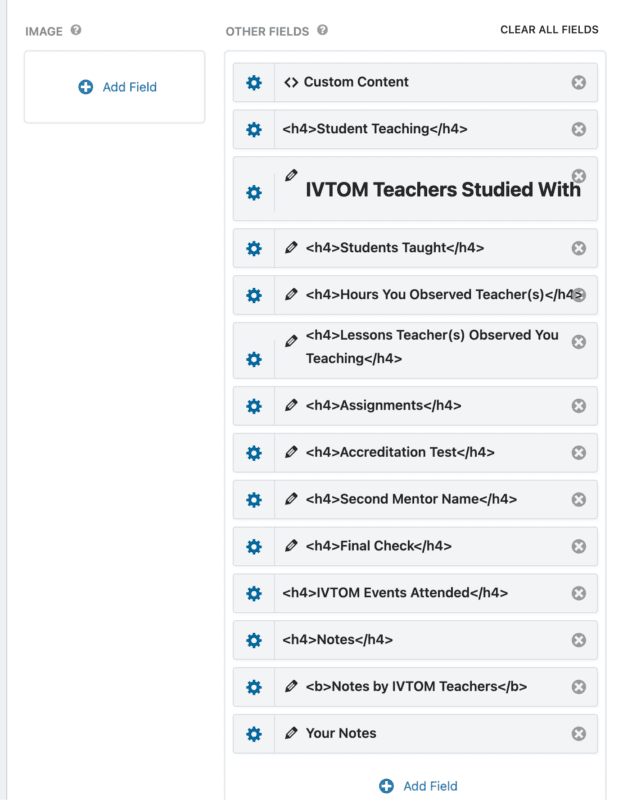This screenshot has width=623, height=800.
Task: Remove the Notes heading field
Action: coord(578,640)
